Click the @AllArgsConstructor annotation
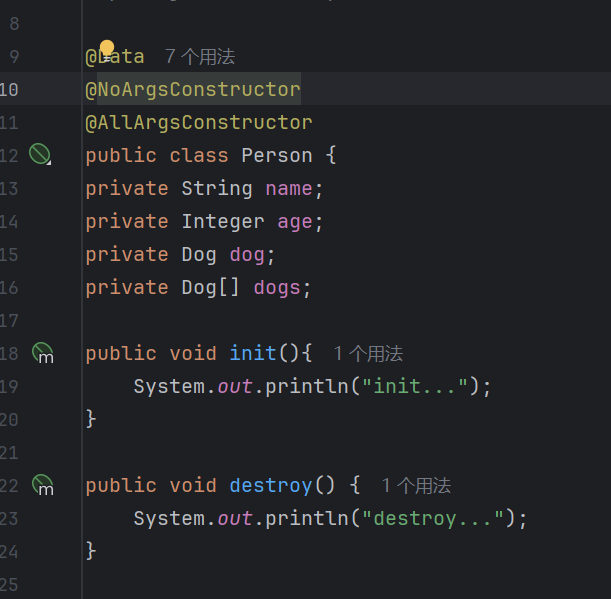This screenshot has width=611, height=599. pyautogui.click(x=198, y=122)
